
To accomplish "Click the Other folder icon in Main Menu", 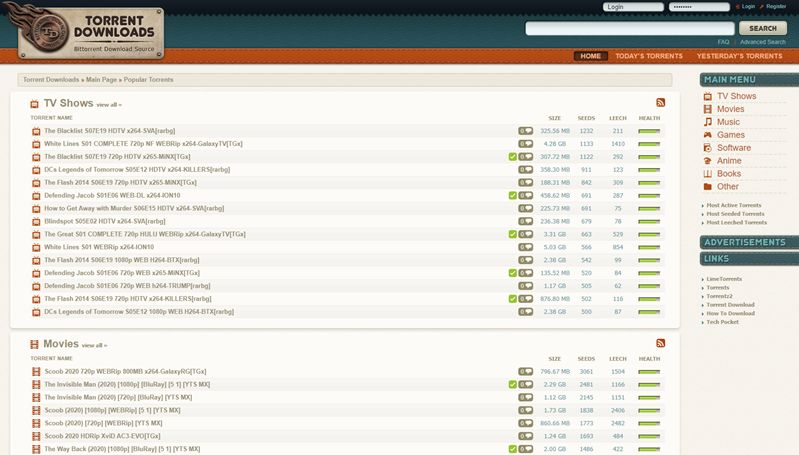I will 707,186.
